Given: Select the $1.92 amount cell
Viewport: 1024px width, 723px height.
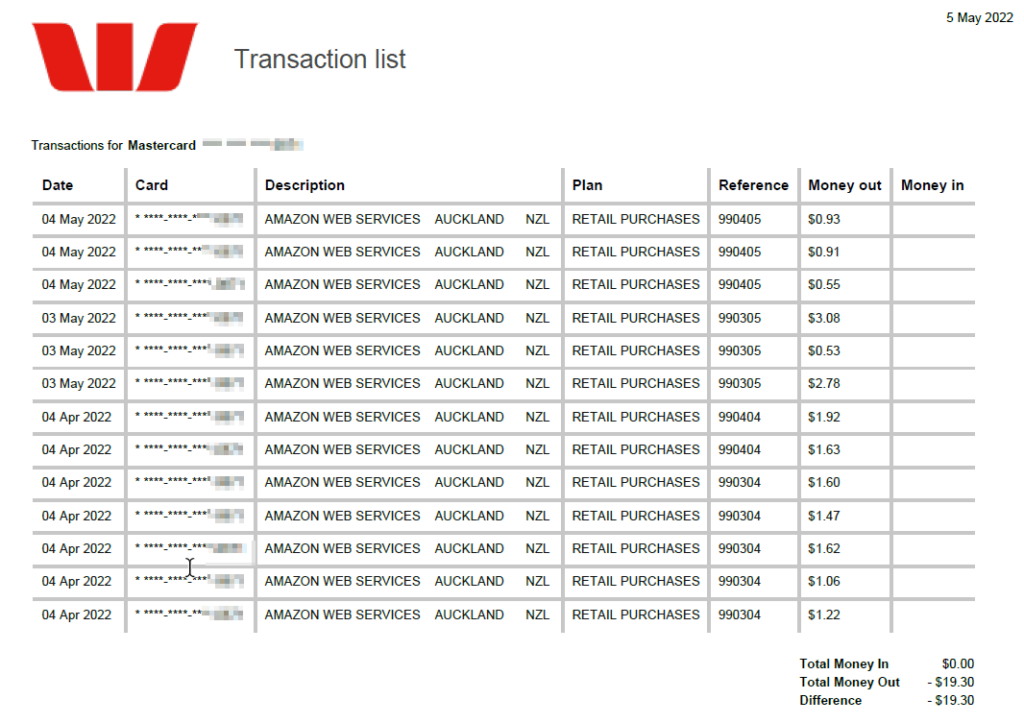Looking at the screenshot, I should point(824,417).
